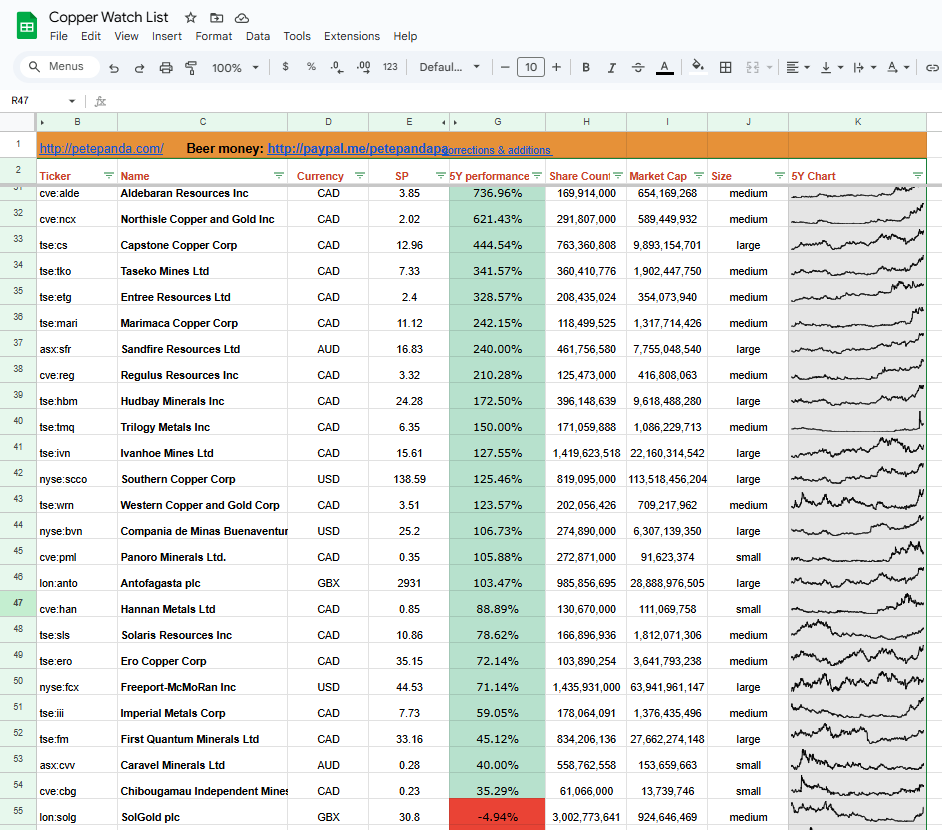Toggle bold formatting
The image size is (942, 830).
(x=586, y=67)
